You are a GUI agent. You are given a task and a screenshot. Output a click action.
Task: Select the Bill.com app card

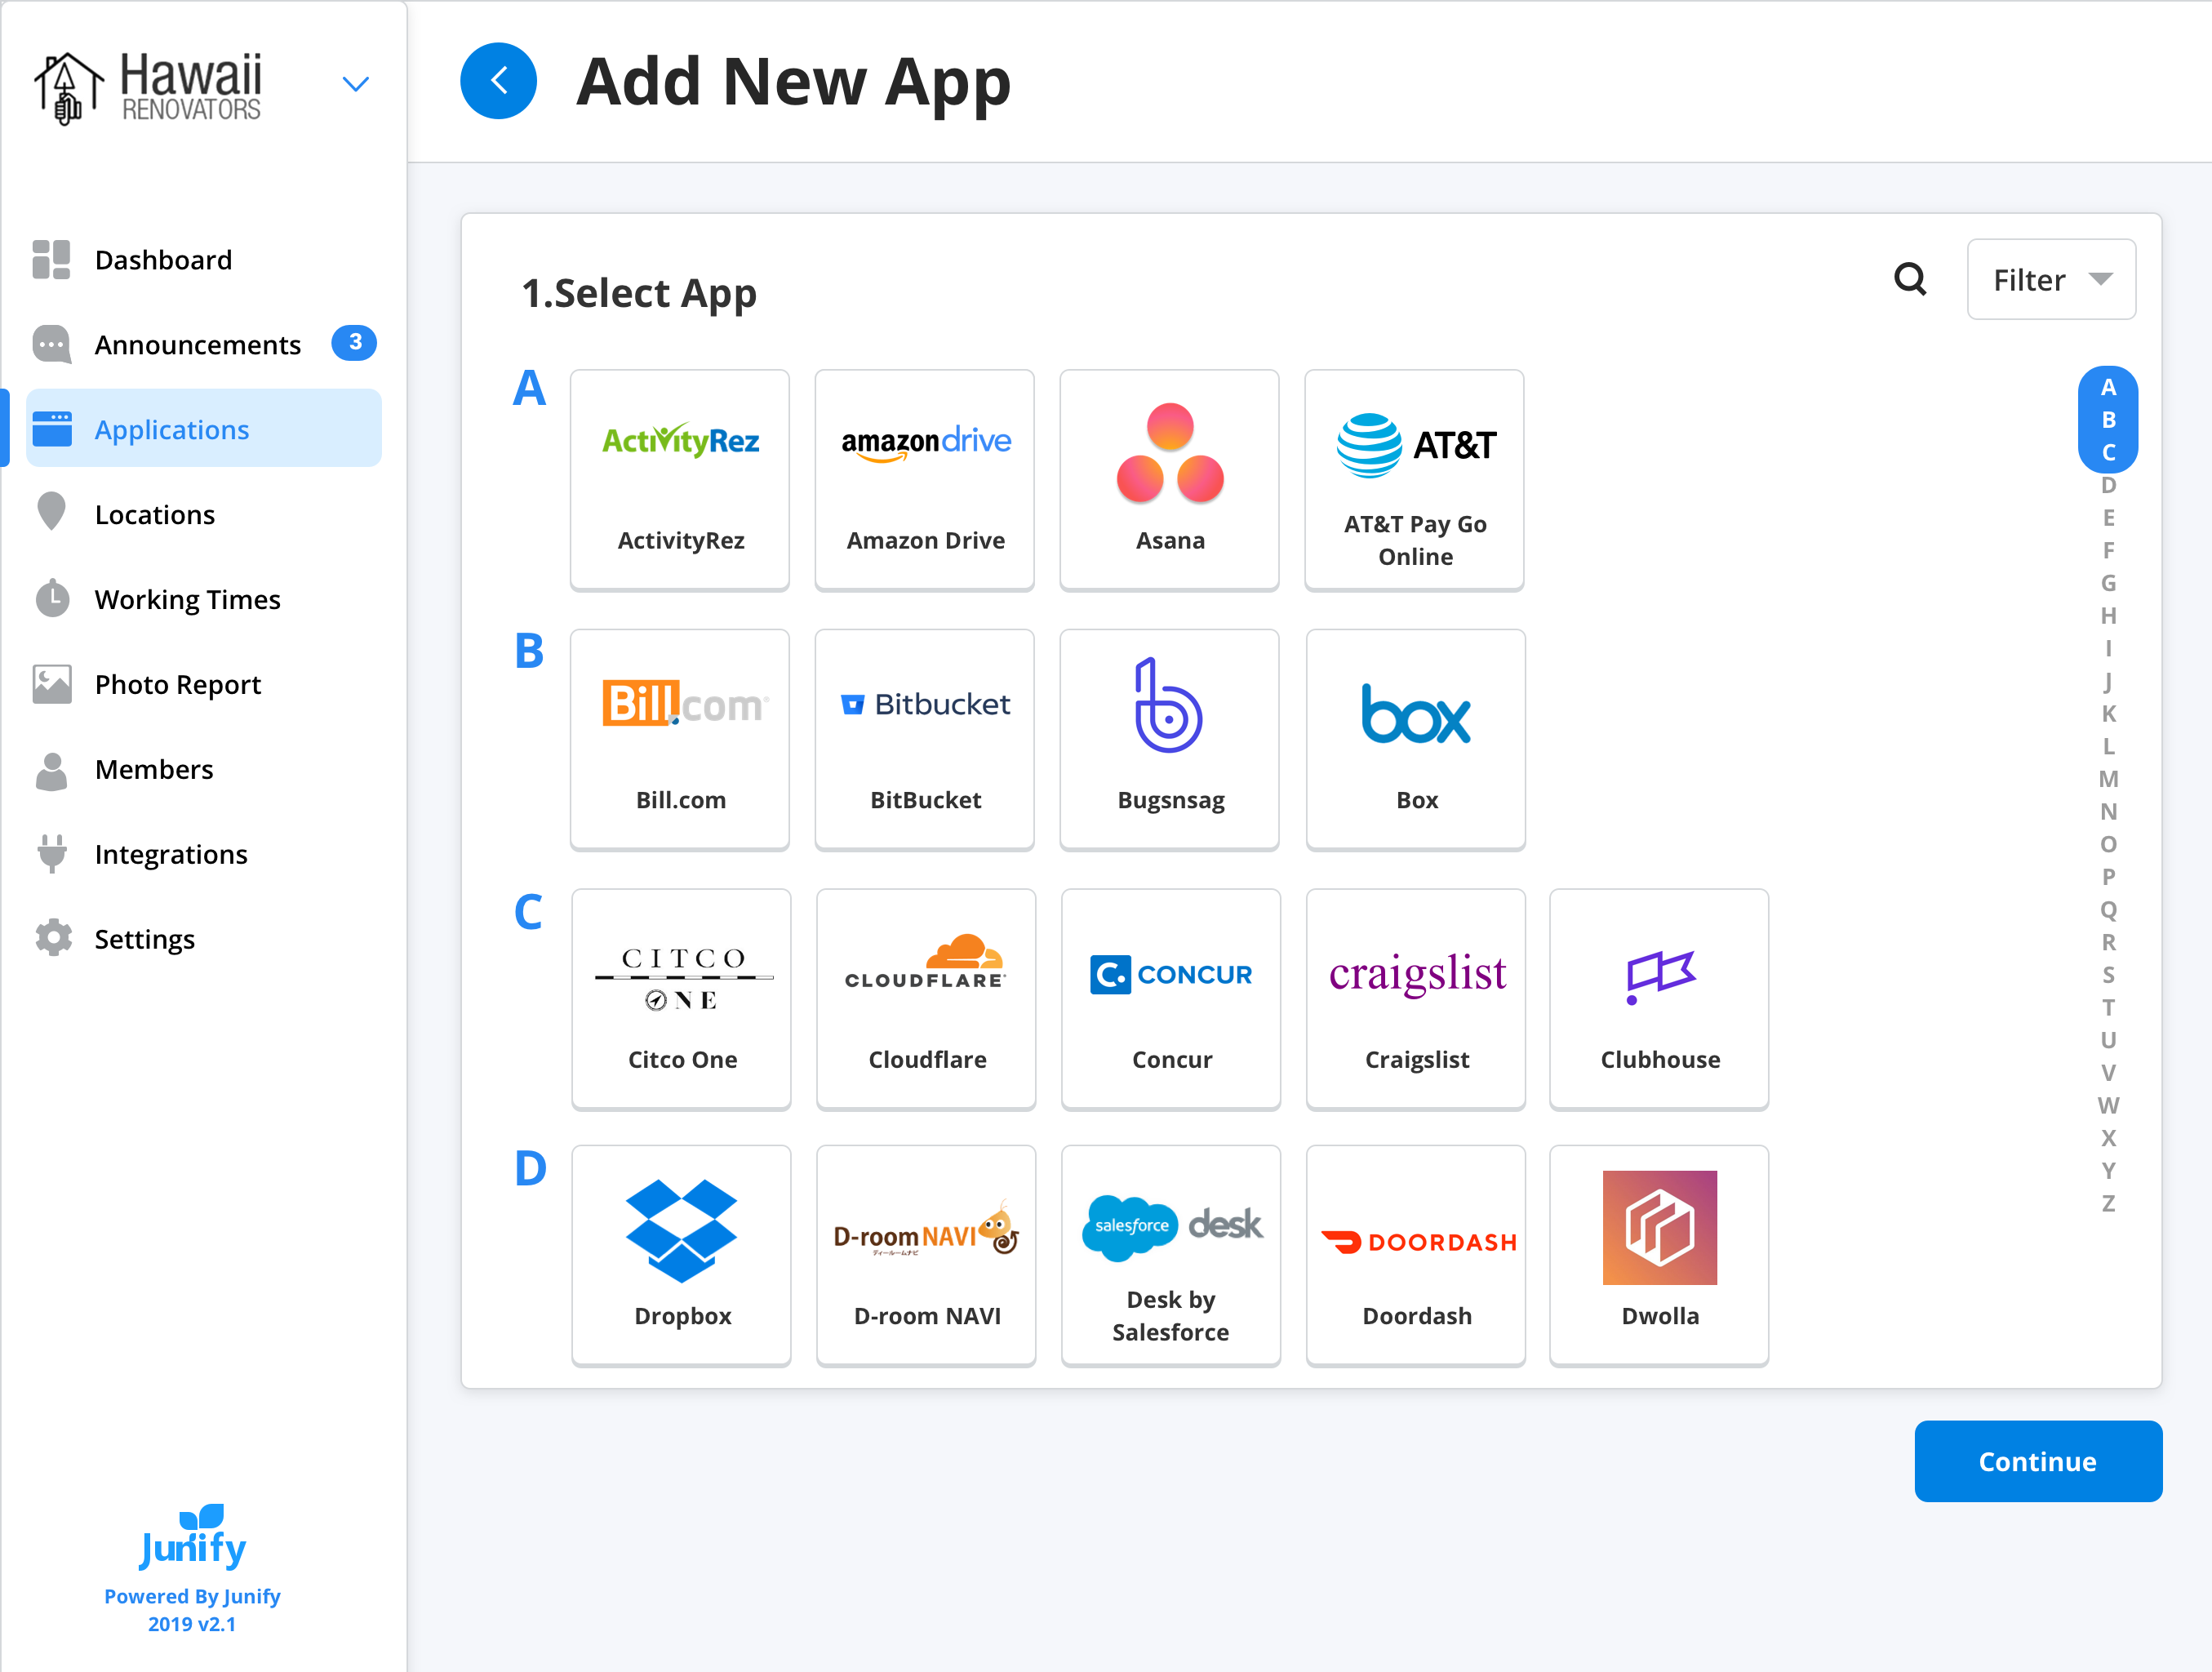coord(680,739)
